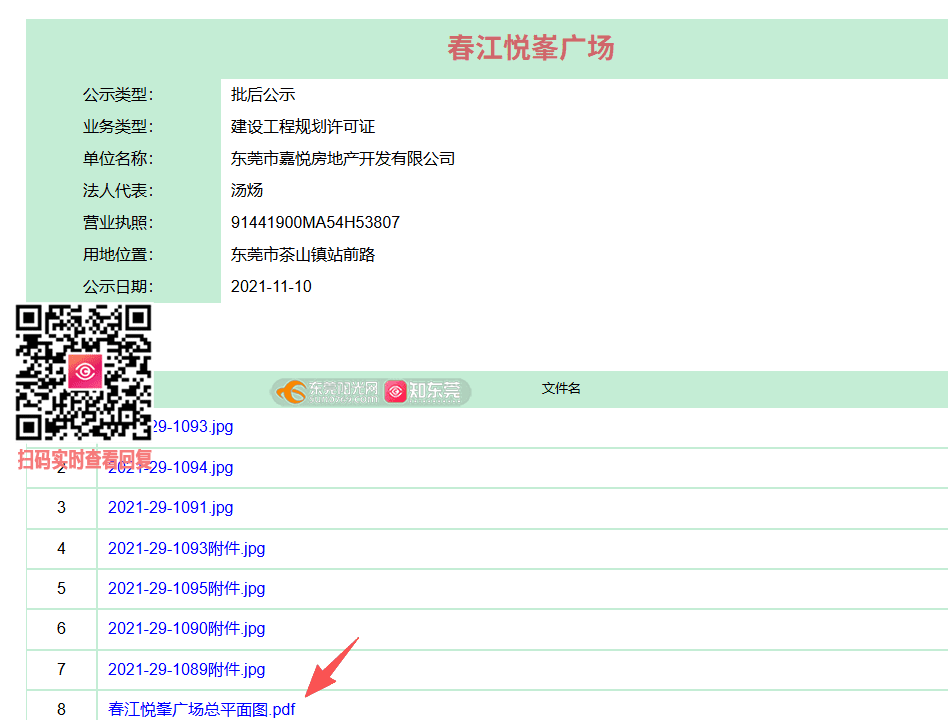948x720 pixels.
Task: Open the 2021-29-1090附件.jpg attachment link
Action: pyautogui.click(x=186, y=629)
